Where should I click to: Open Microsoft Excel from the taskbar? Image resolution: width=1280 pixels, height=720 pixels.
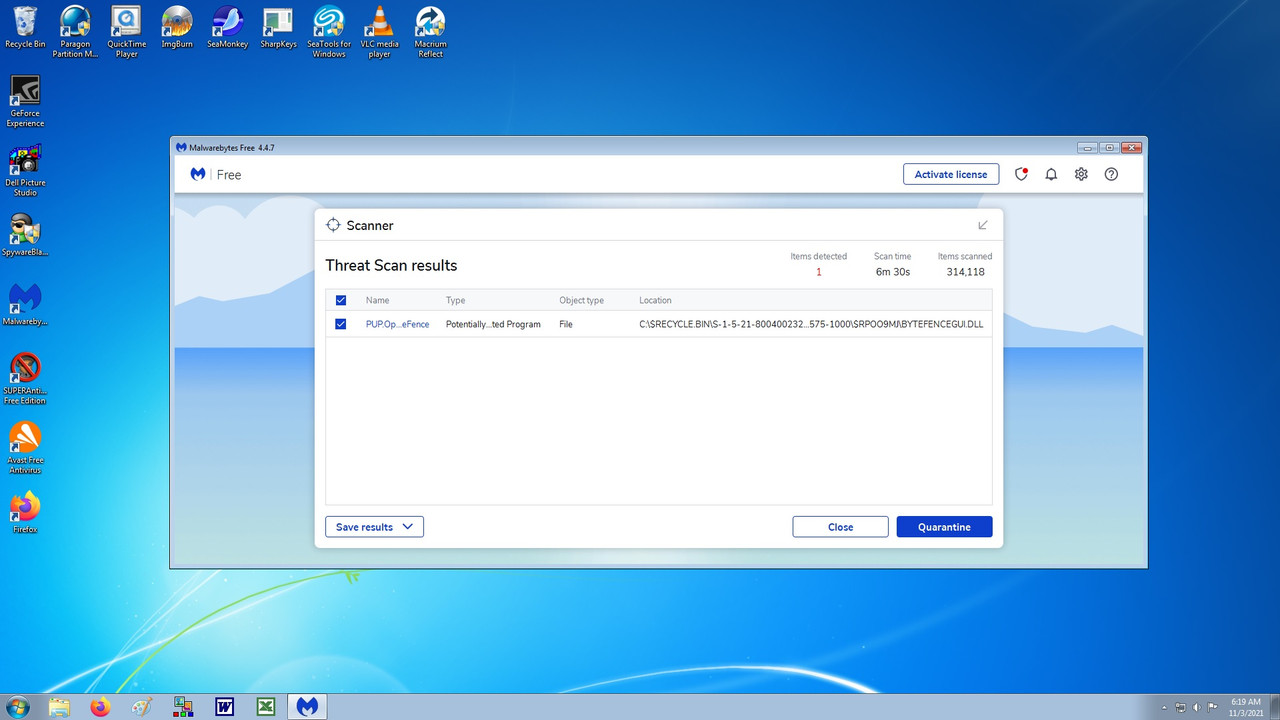point(266,707)
